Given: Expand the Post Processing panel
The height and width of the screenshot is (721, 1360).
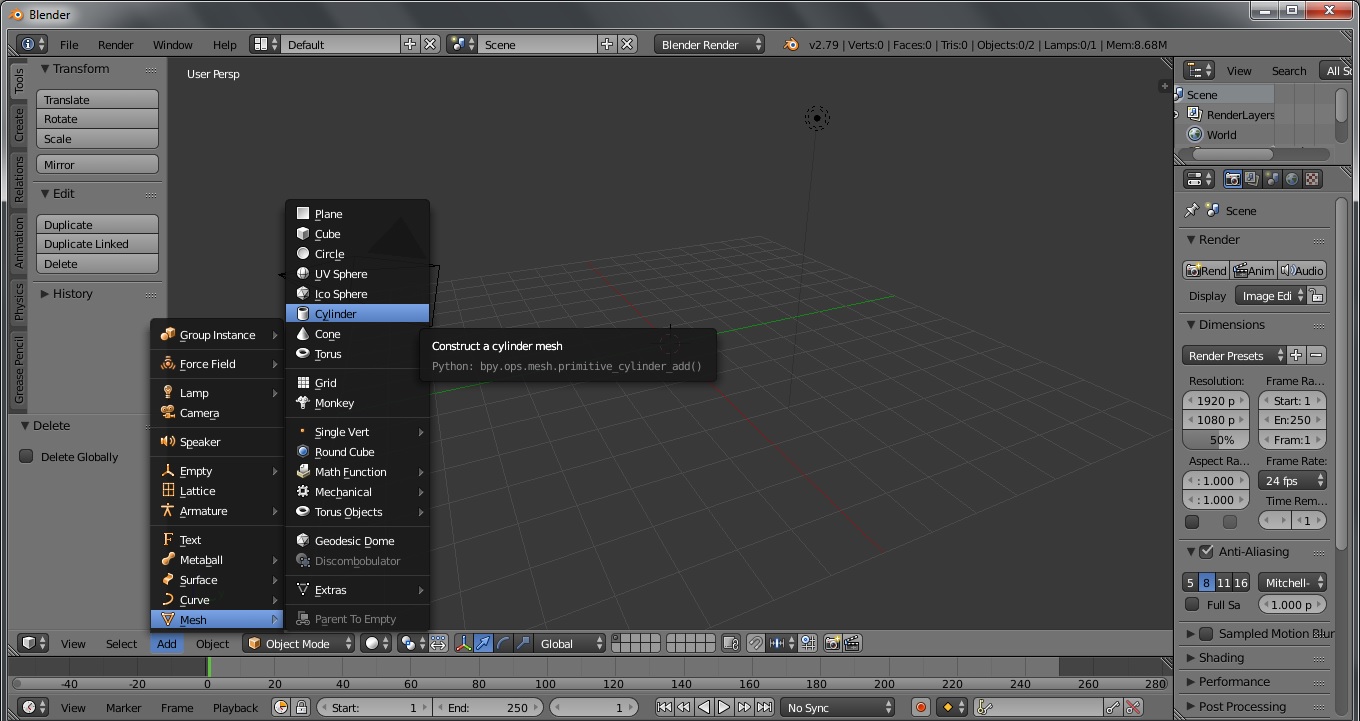Looking at the screenshot, I should (1242, 706).
